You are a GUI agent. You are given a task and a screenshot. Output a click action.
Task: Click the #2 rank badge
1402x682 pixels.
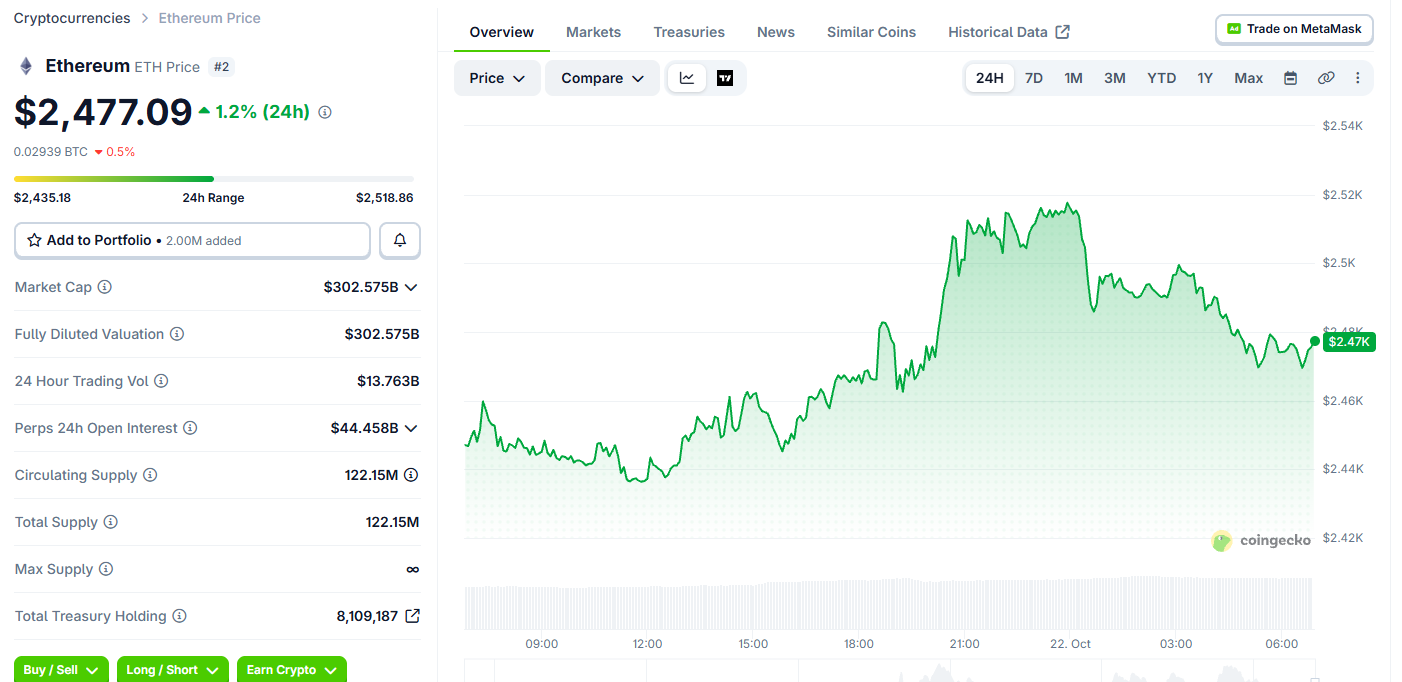pos(222,67)
